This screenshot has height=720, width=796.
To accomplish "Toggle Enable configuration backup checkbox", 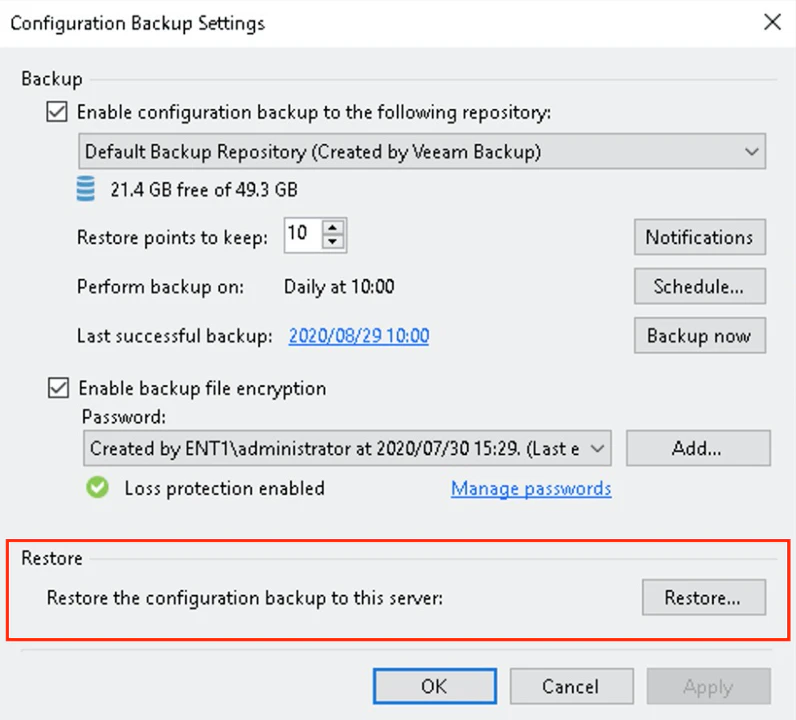I will (57, 112).
